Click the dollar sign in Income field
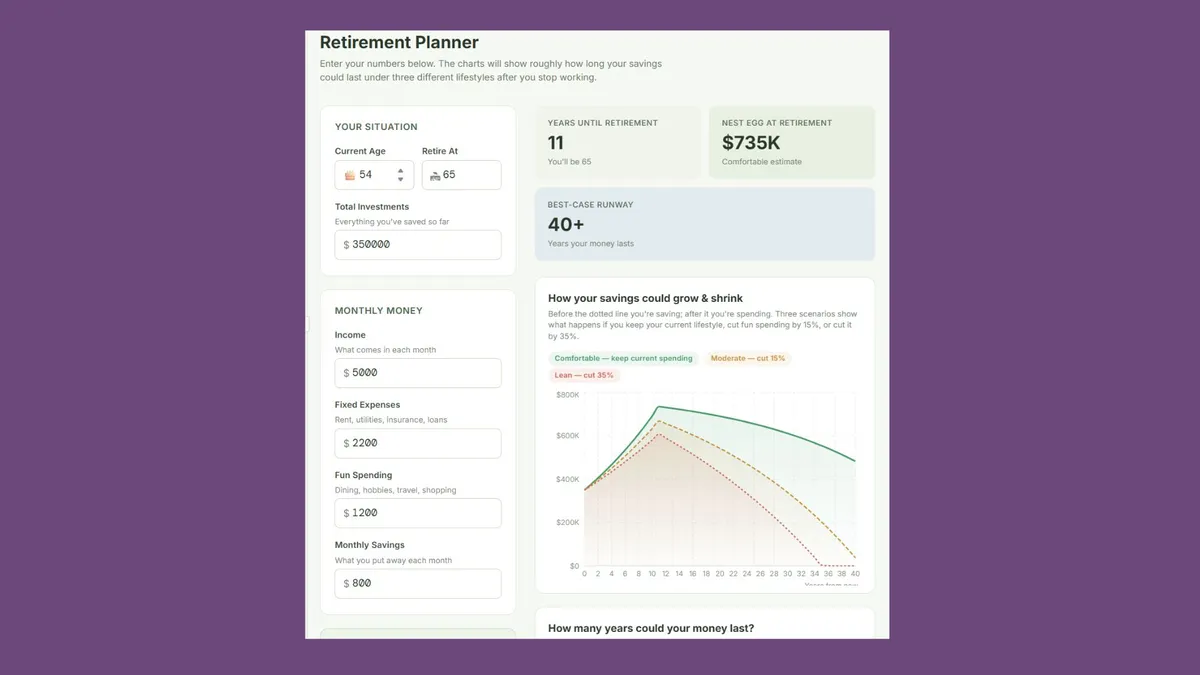 click(346, 373)
